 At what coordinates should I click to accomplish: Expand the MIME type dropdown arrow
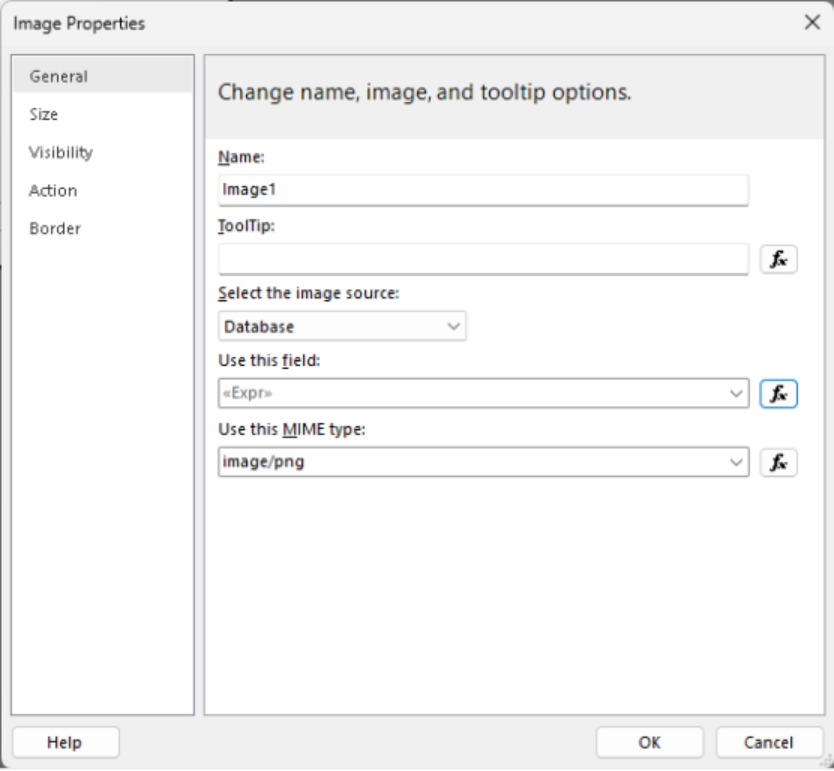click(737, 462)
